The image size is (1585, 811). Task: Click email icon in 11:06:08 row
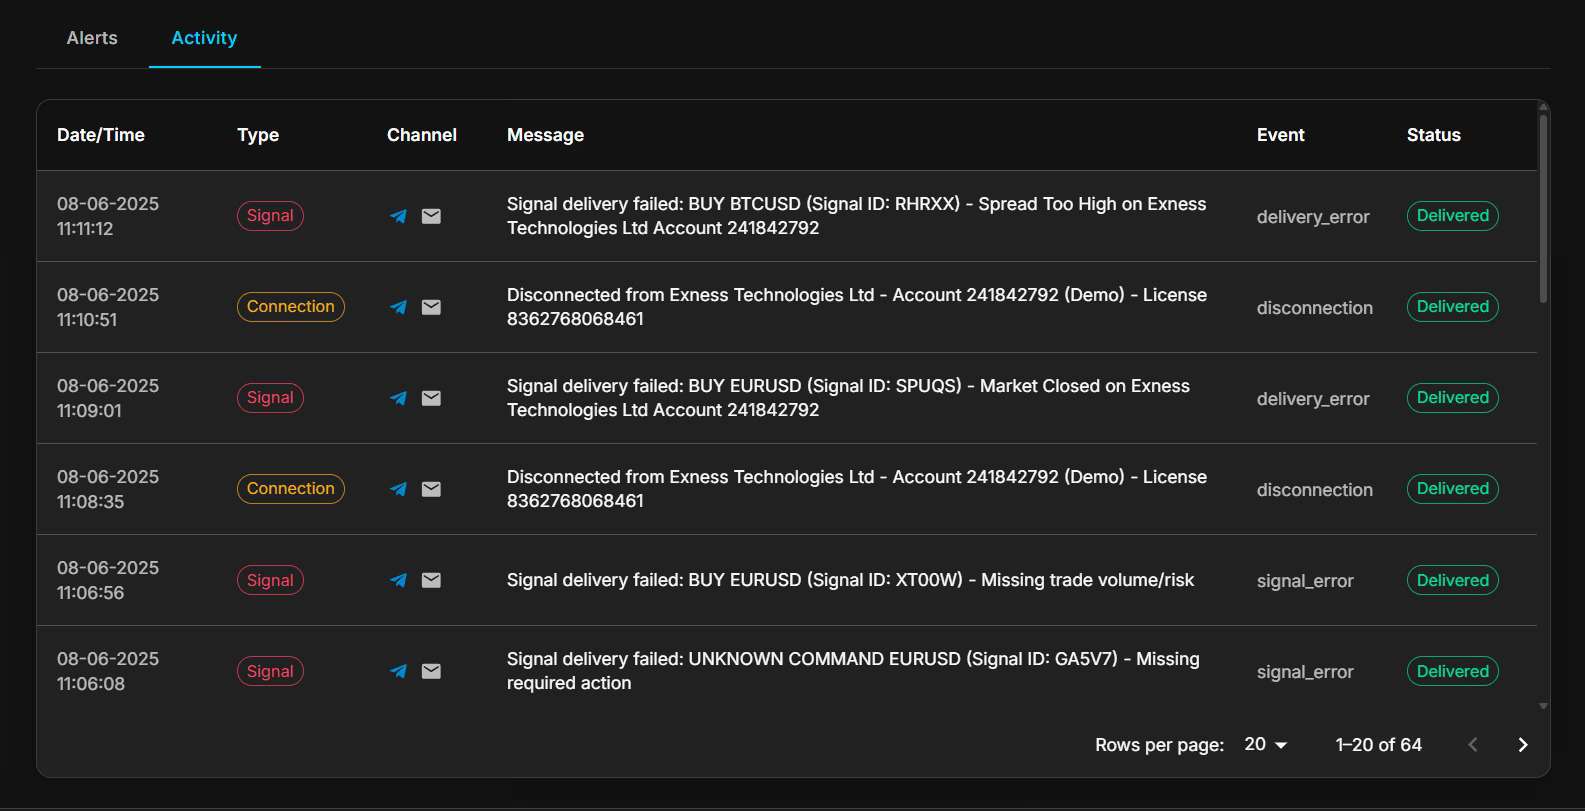pos(431,671)
